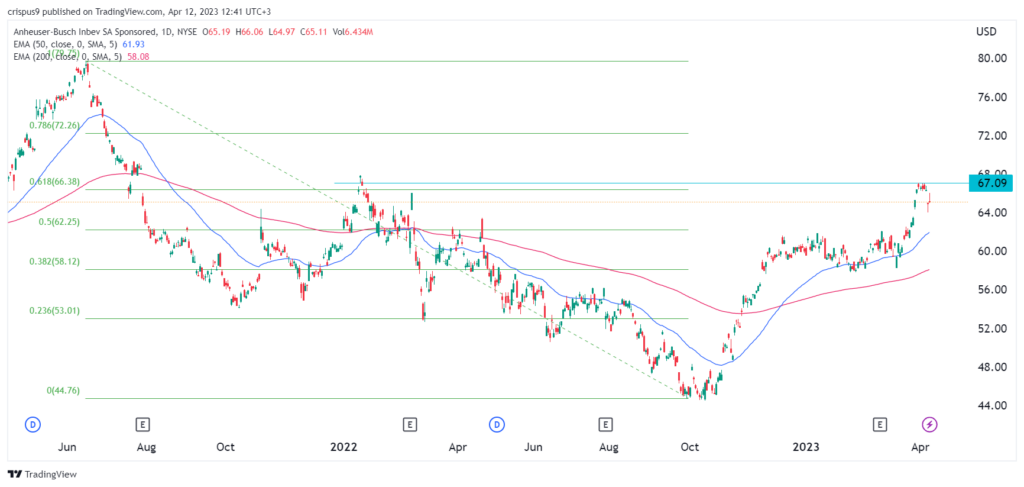
Task: Click the open value 'O65.19'
Action: (215, 31)
